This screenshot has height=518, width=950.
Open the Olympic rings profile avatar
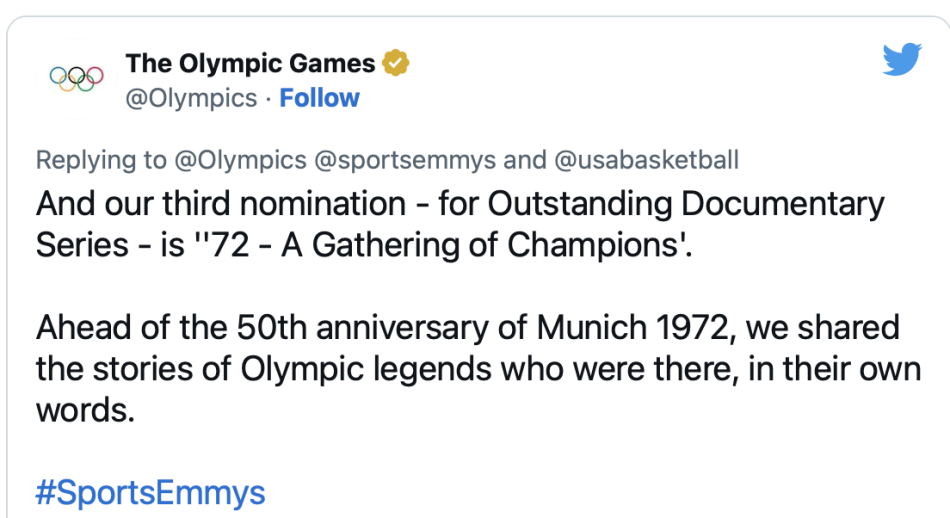click(x=77, y=77)
